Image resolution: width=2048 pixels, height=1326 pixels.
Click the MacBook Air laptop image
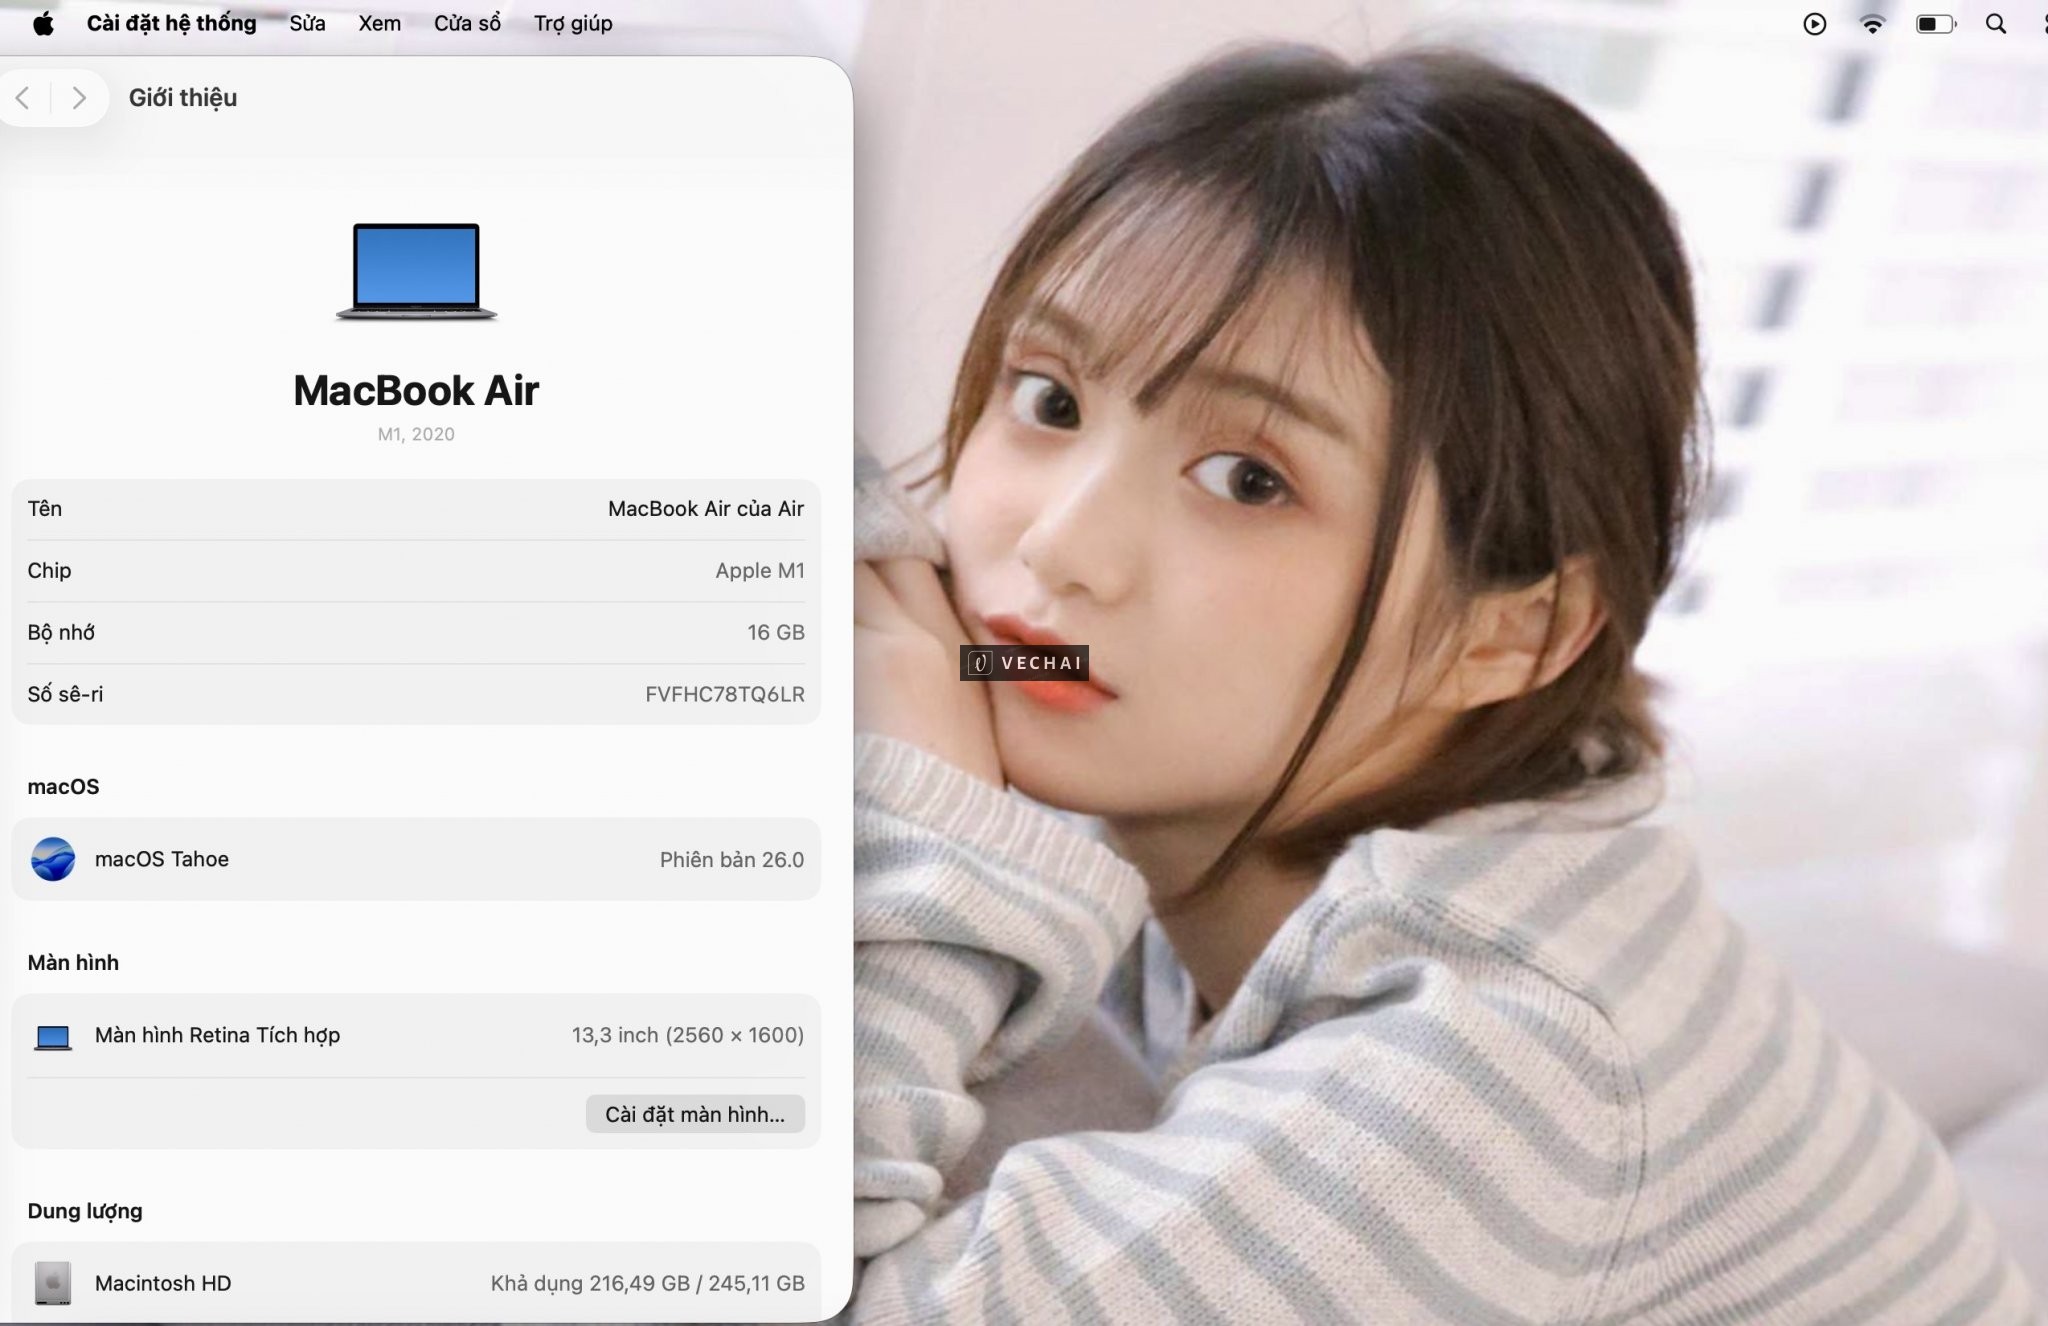click(416, 271)
